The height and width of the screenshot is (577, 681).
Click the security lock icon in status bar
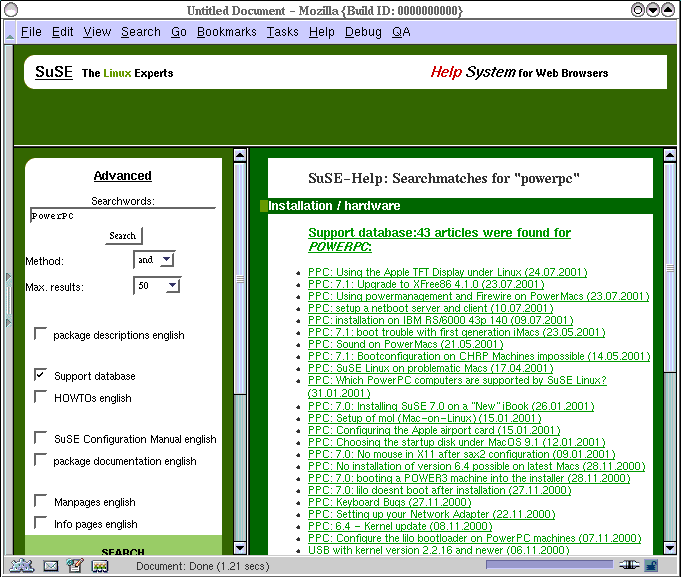pyautogui.click(x=651, y=565)
